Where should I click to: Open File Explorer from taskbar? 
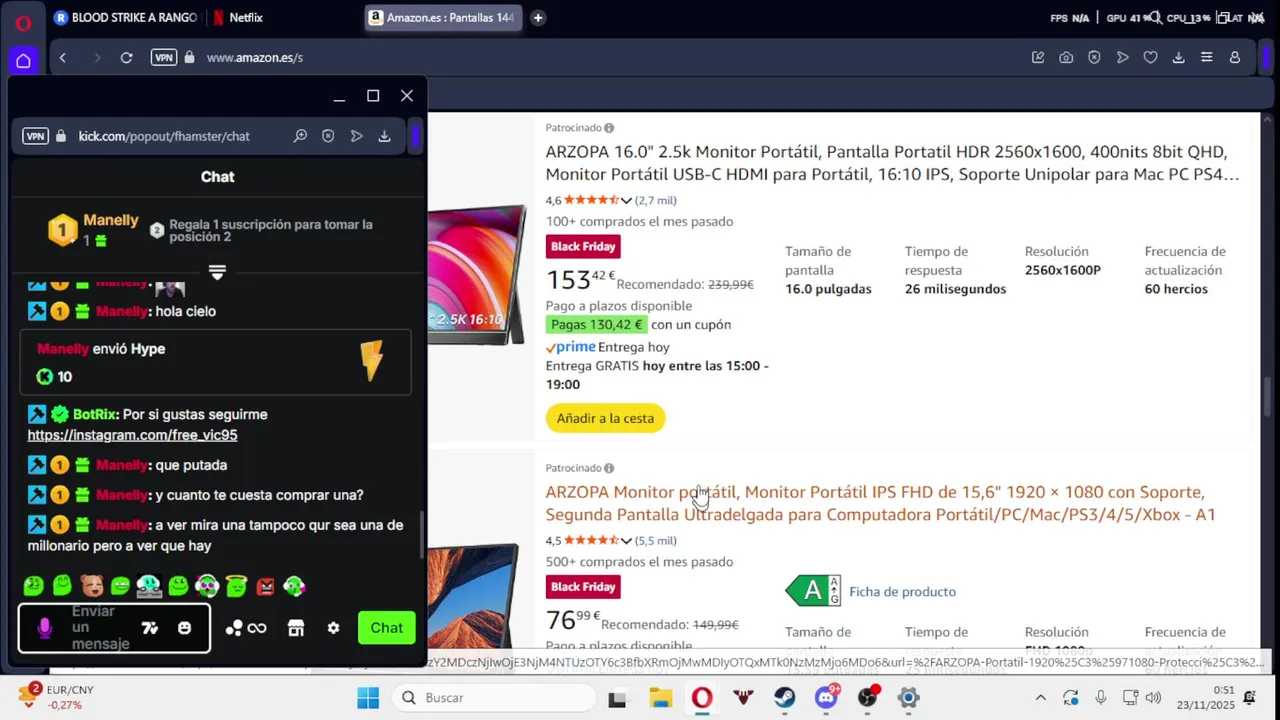[x=660, y=697]
